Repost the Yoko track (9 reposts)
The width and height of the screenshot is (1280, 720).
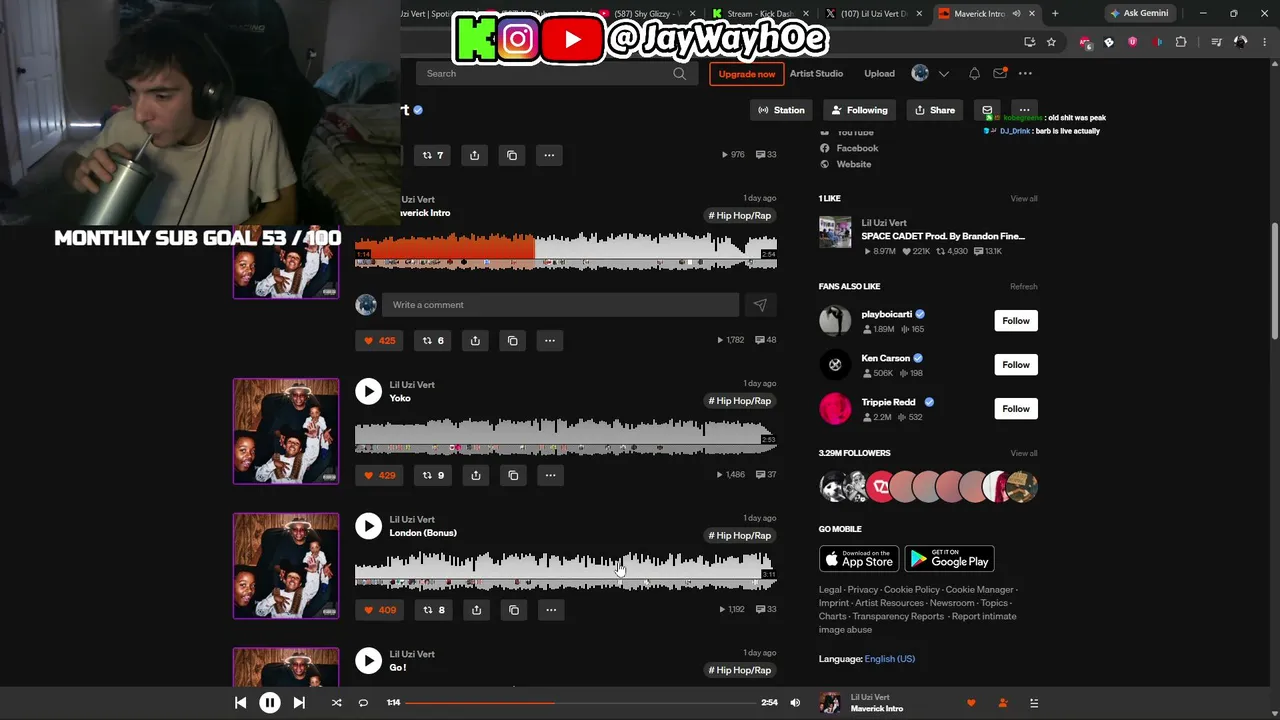434,475
